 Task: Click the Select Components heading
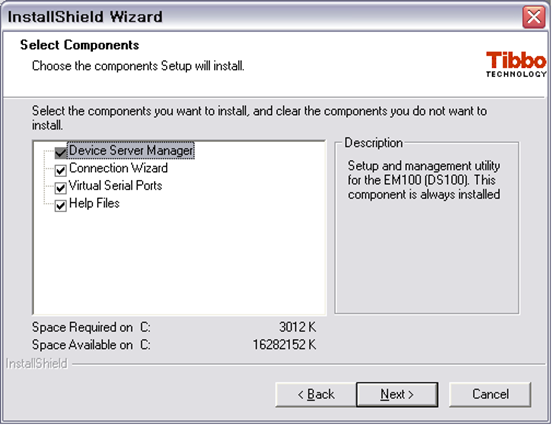80,45
